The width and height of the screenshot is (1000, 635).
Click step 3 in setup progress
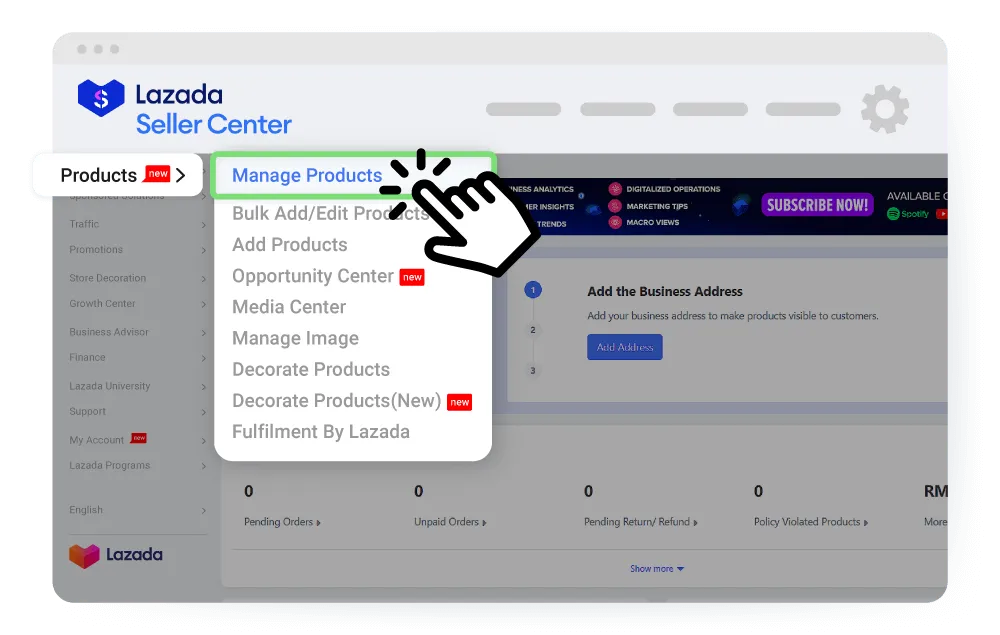click(533, 371)
